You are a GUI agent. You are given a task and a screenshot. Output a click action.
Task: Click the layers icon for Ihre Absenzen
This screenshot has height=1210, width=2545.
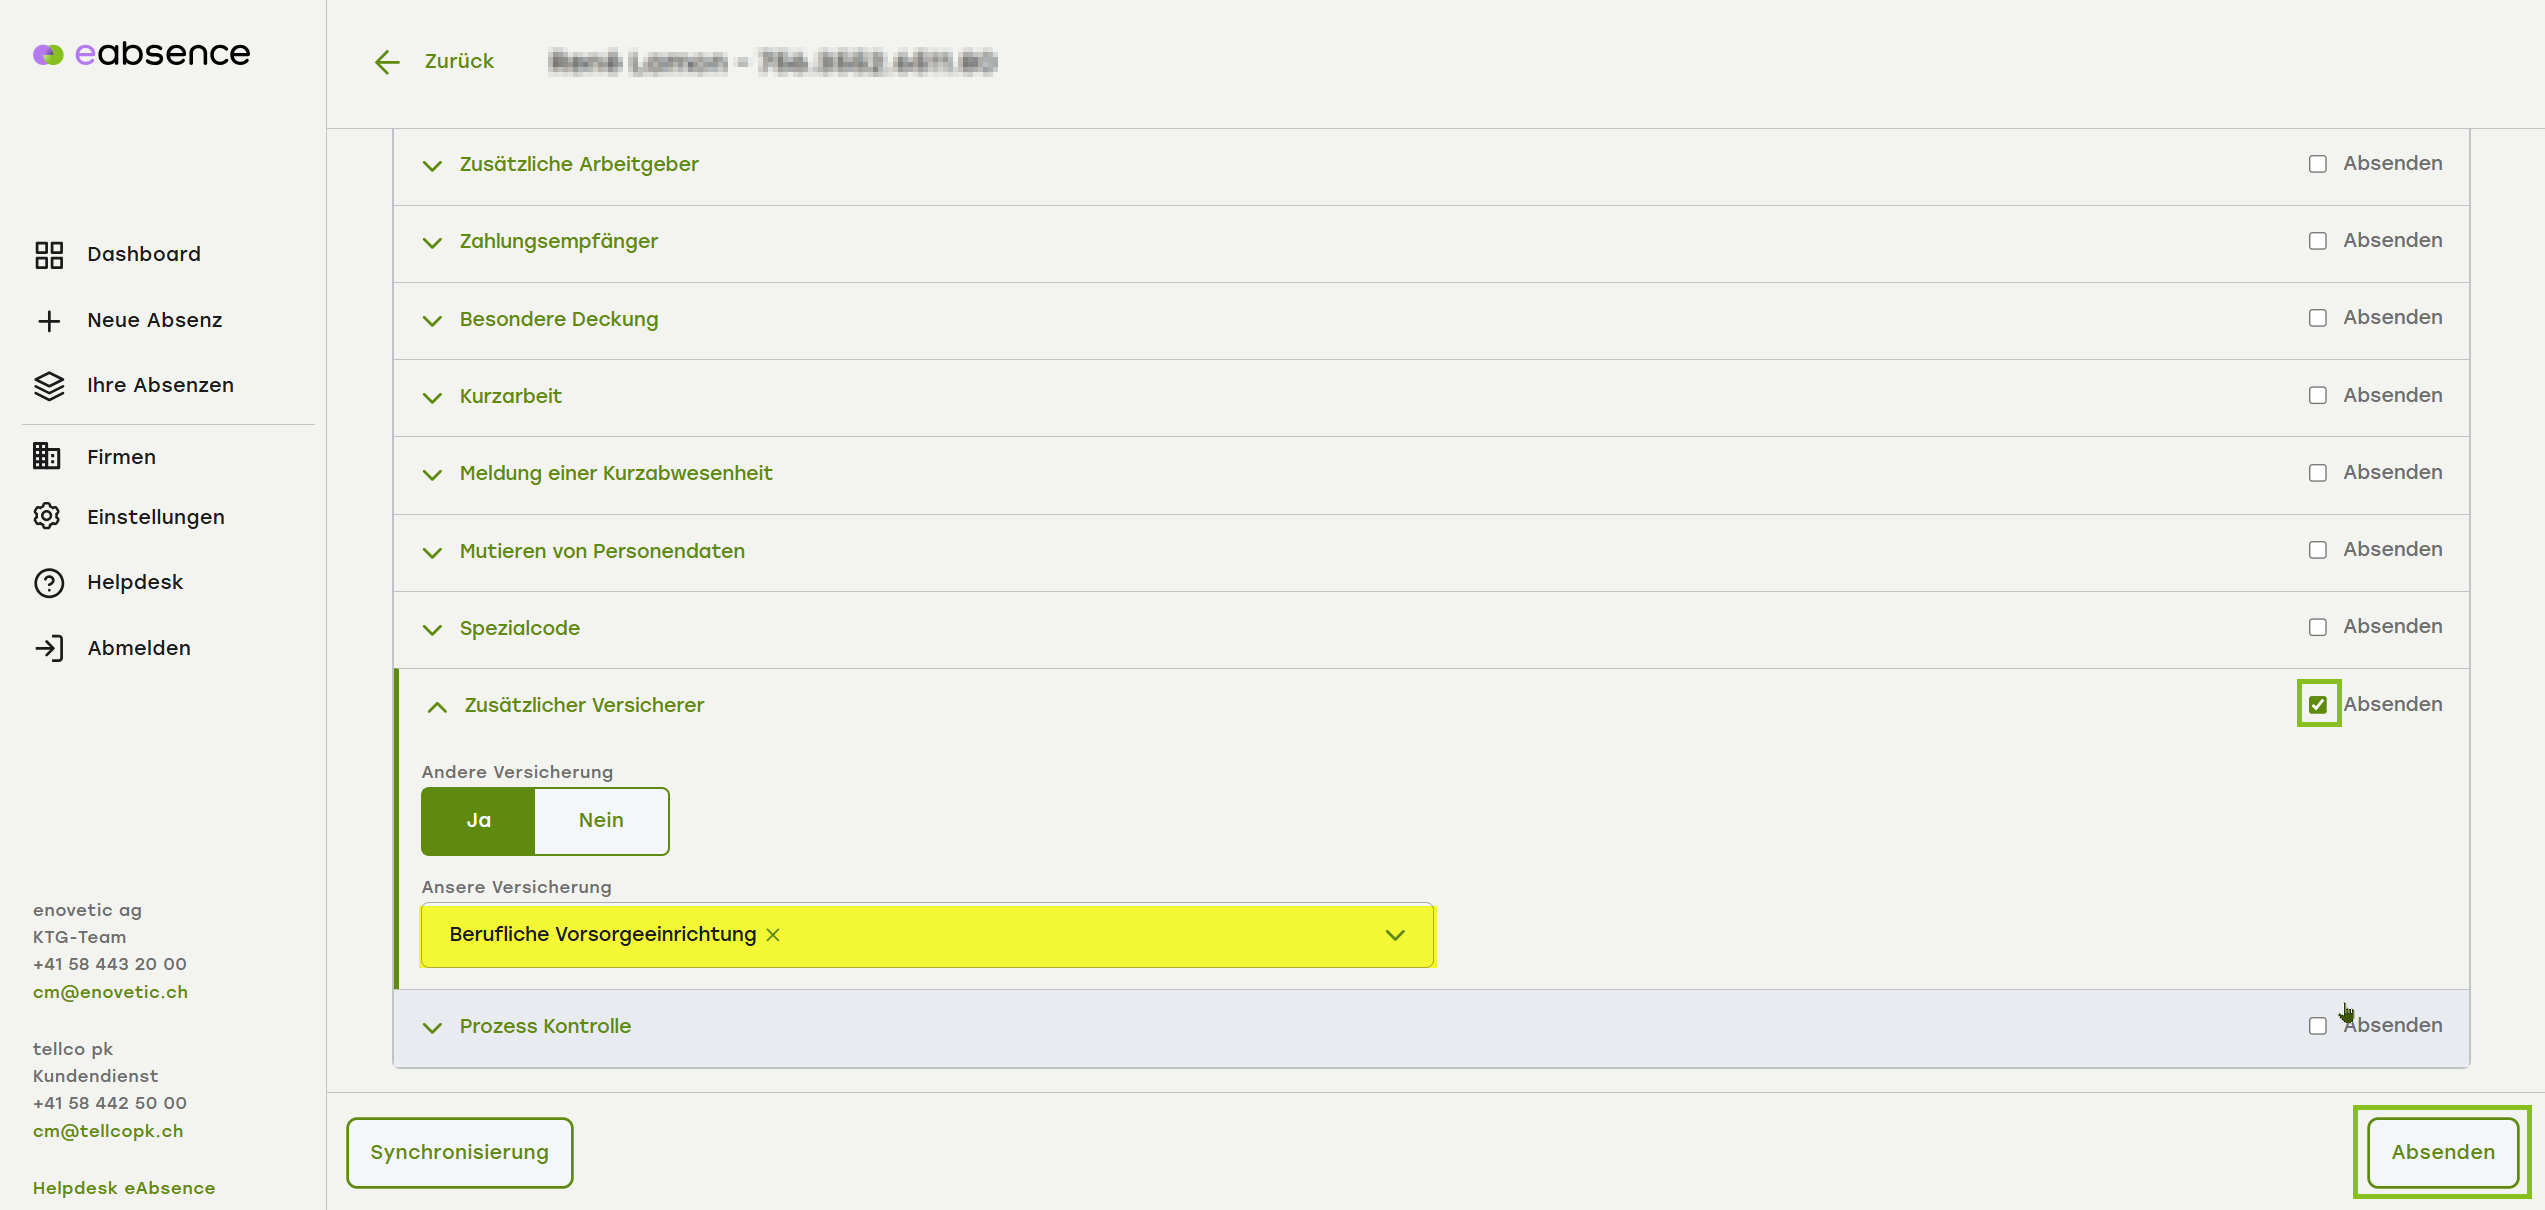(48, 386)
